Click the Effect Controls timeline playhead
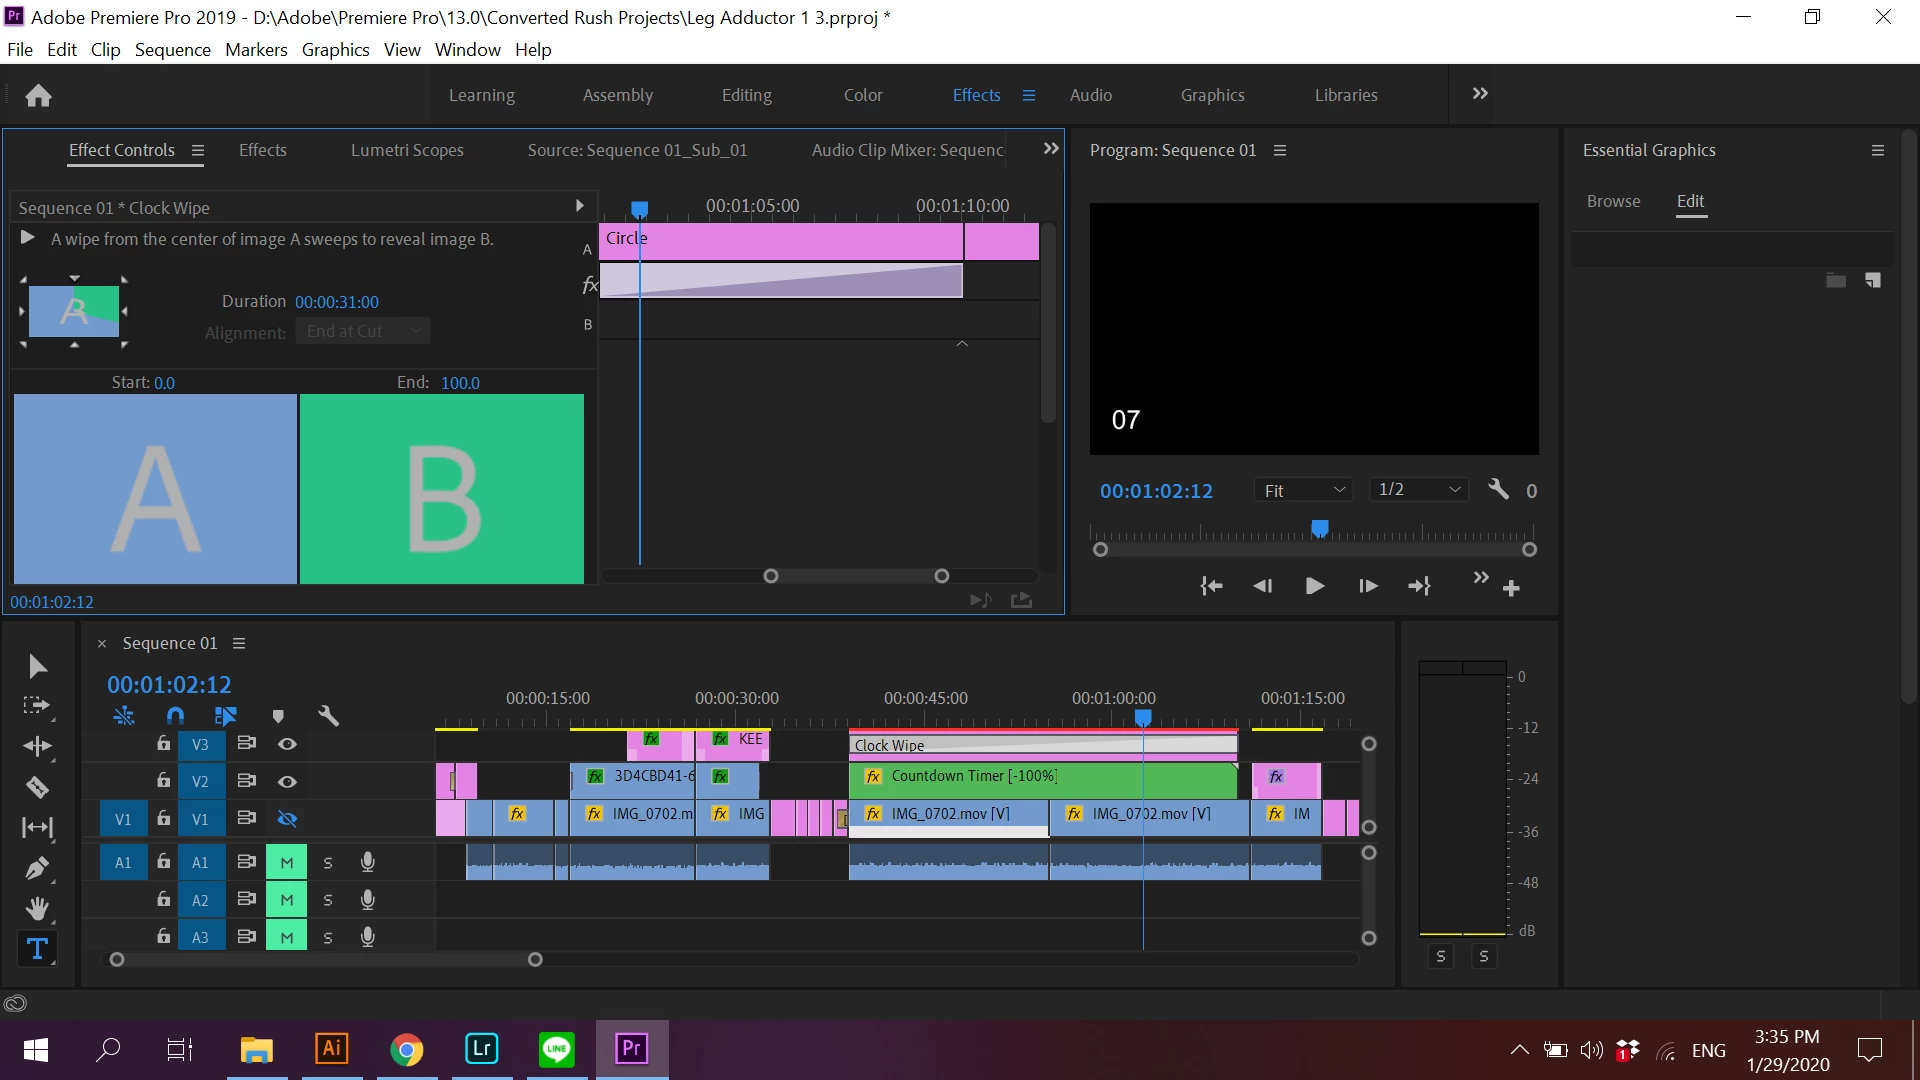 click(640, 209)
